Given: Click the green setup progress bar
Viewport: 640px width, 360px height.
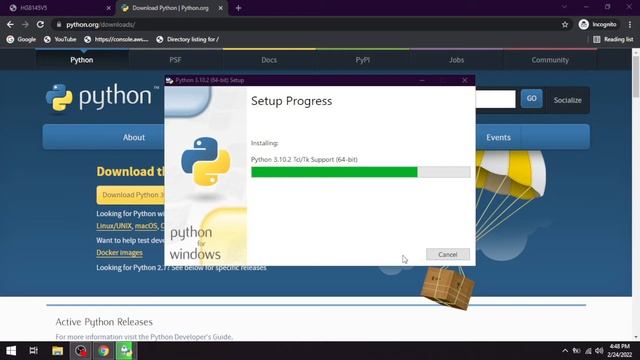Looking at the screenshot, I should click(x=334, y=172).
